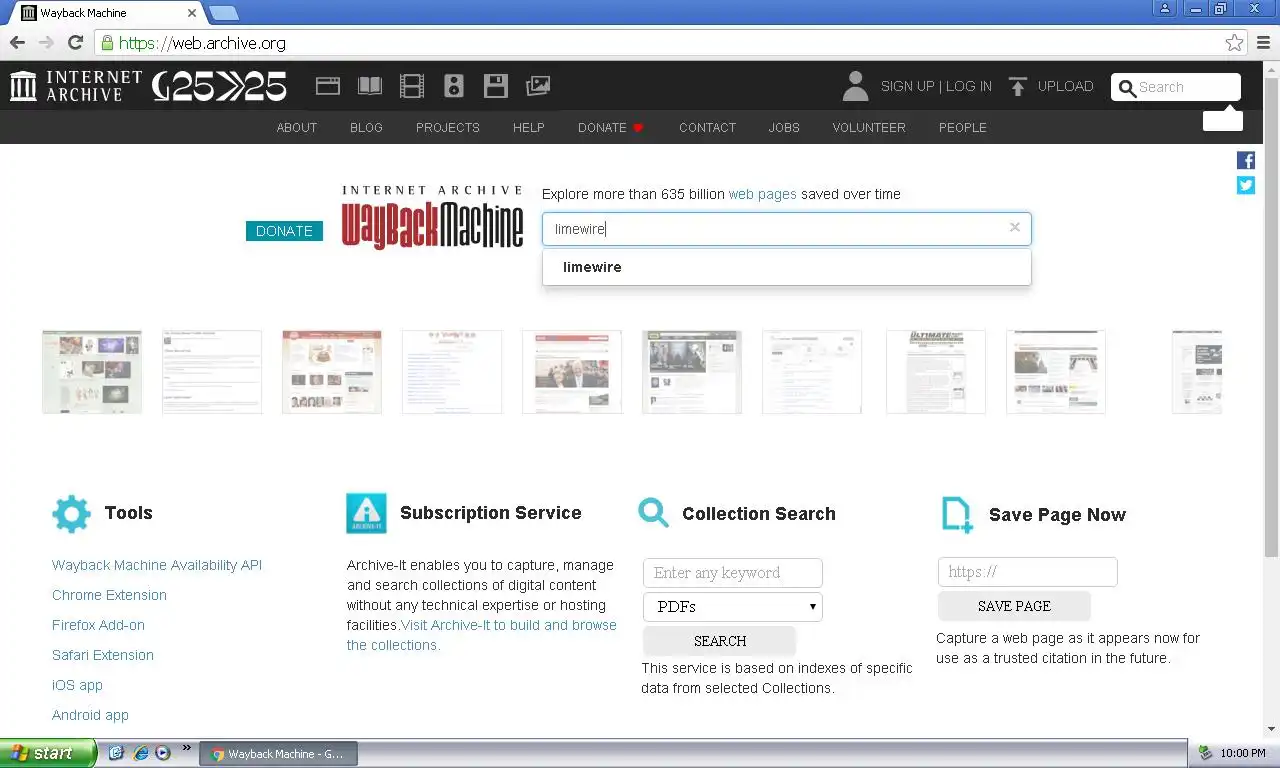Click the Wayback Machine logo

(x=432, y=217)
